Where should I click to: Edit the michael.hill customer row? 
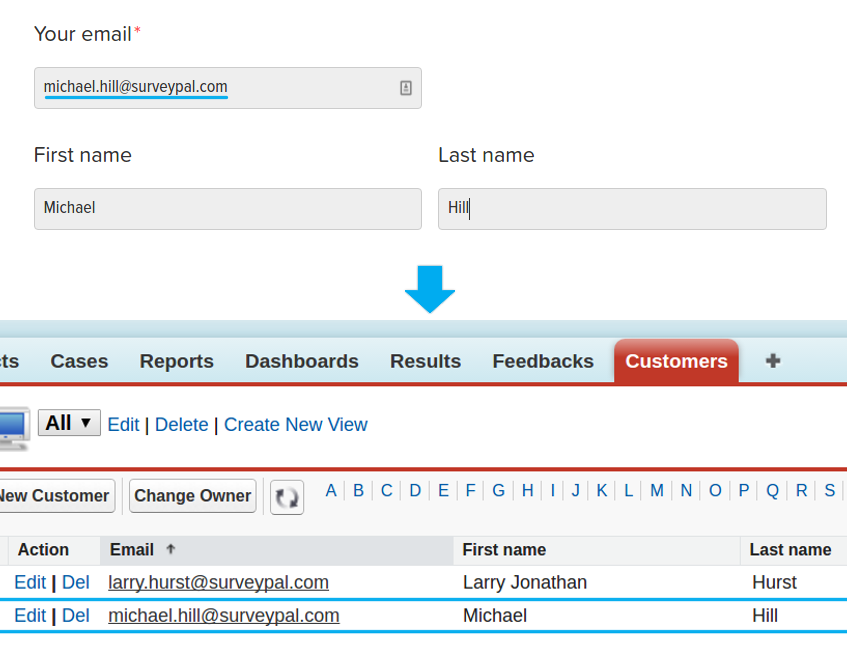point(30,615)
